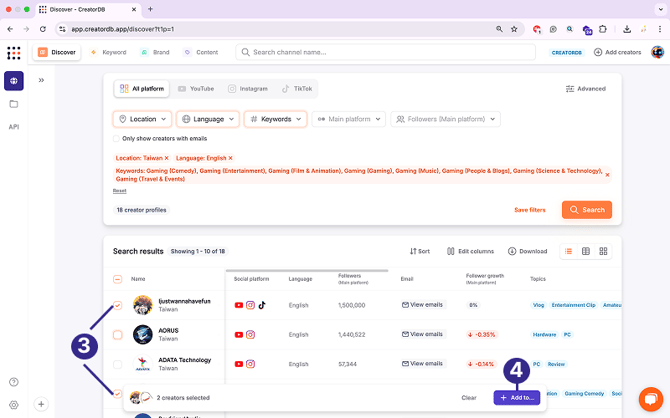
Task: Open Edit columns
Action: pyautogui.click(x=470, y=251)
